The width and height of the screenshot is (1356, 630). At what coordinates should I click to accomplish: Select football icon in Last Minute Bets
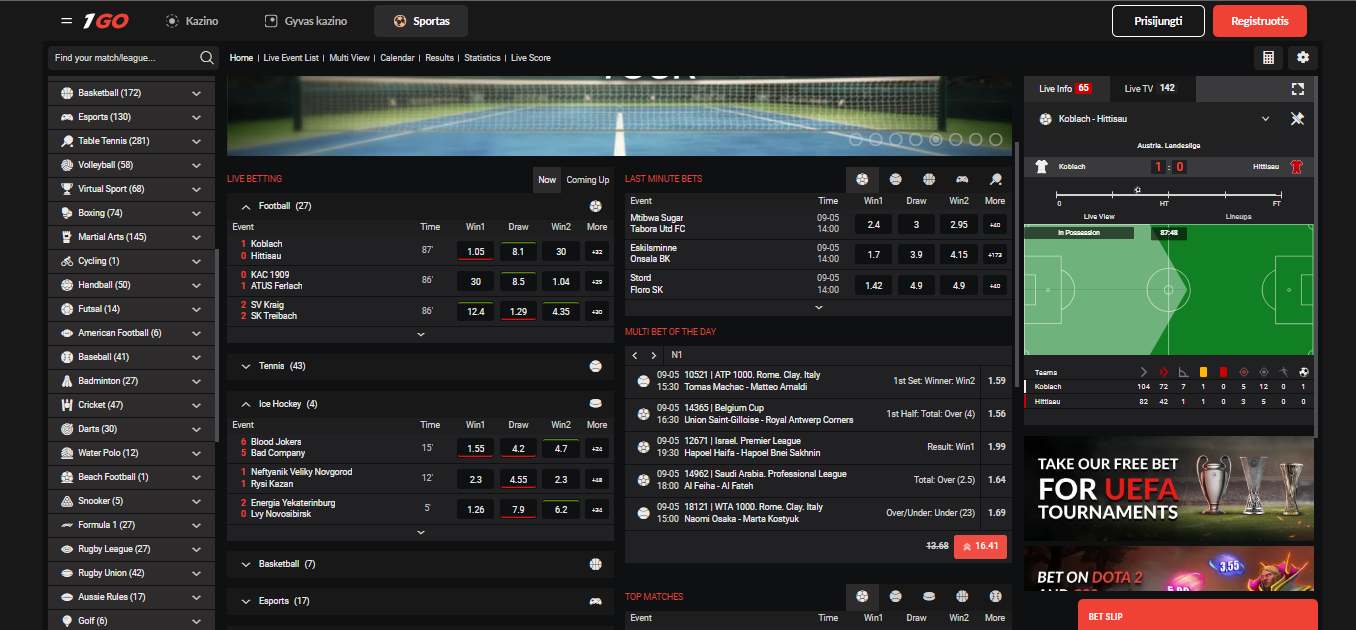point(861,179)
